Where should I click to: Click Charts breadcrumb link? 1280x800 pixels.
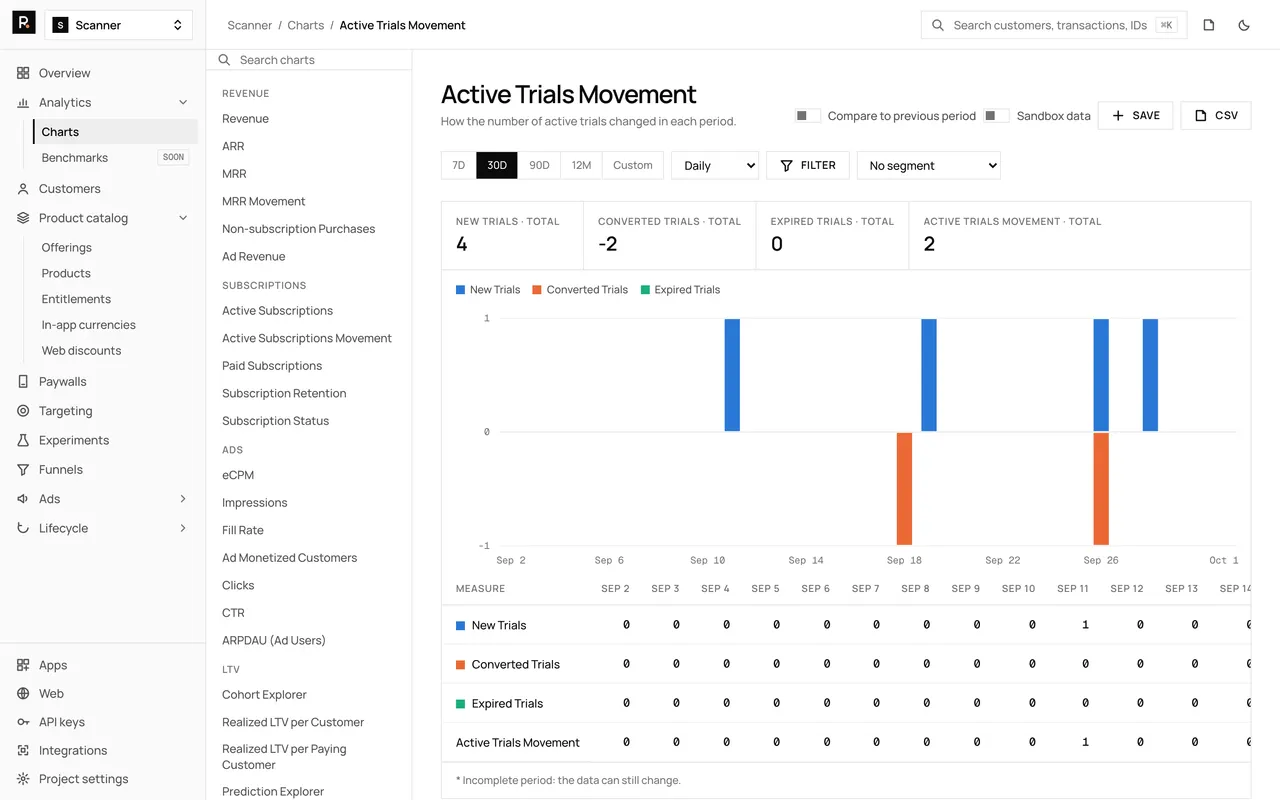point(306,25)
